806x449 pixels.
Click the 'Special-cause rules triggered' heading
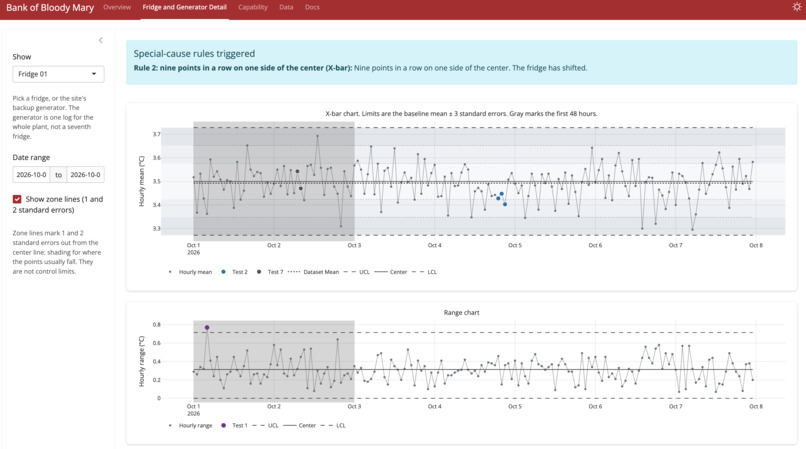tap(194, 53)
